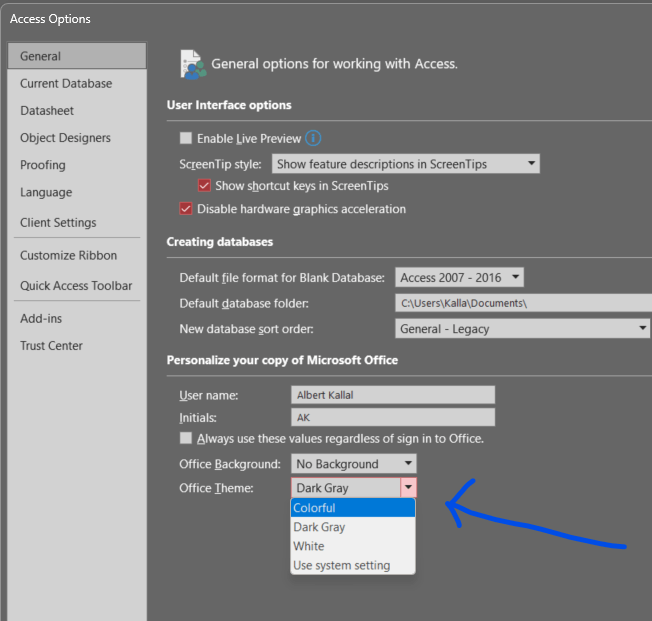652x621 pixels.
Task: Open the ScreenTip style dropdown
Action: click(x=405, y=164)
